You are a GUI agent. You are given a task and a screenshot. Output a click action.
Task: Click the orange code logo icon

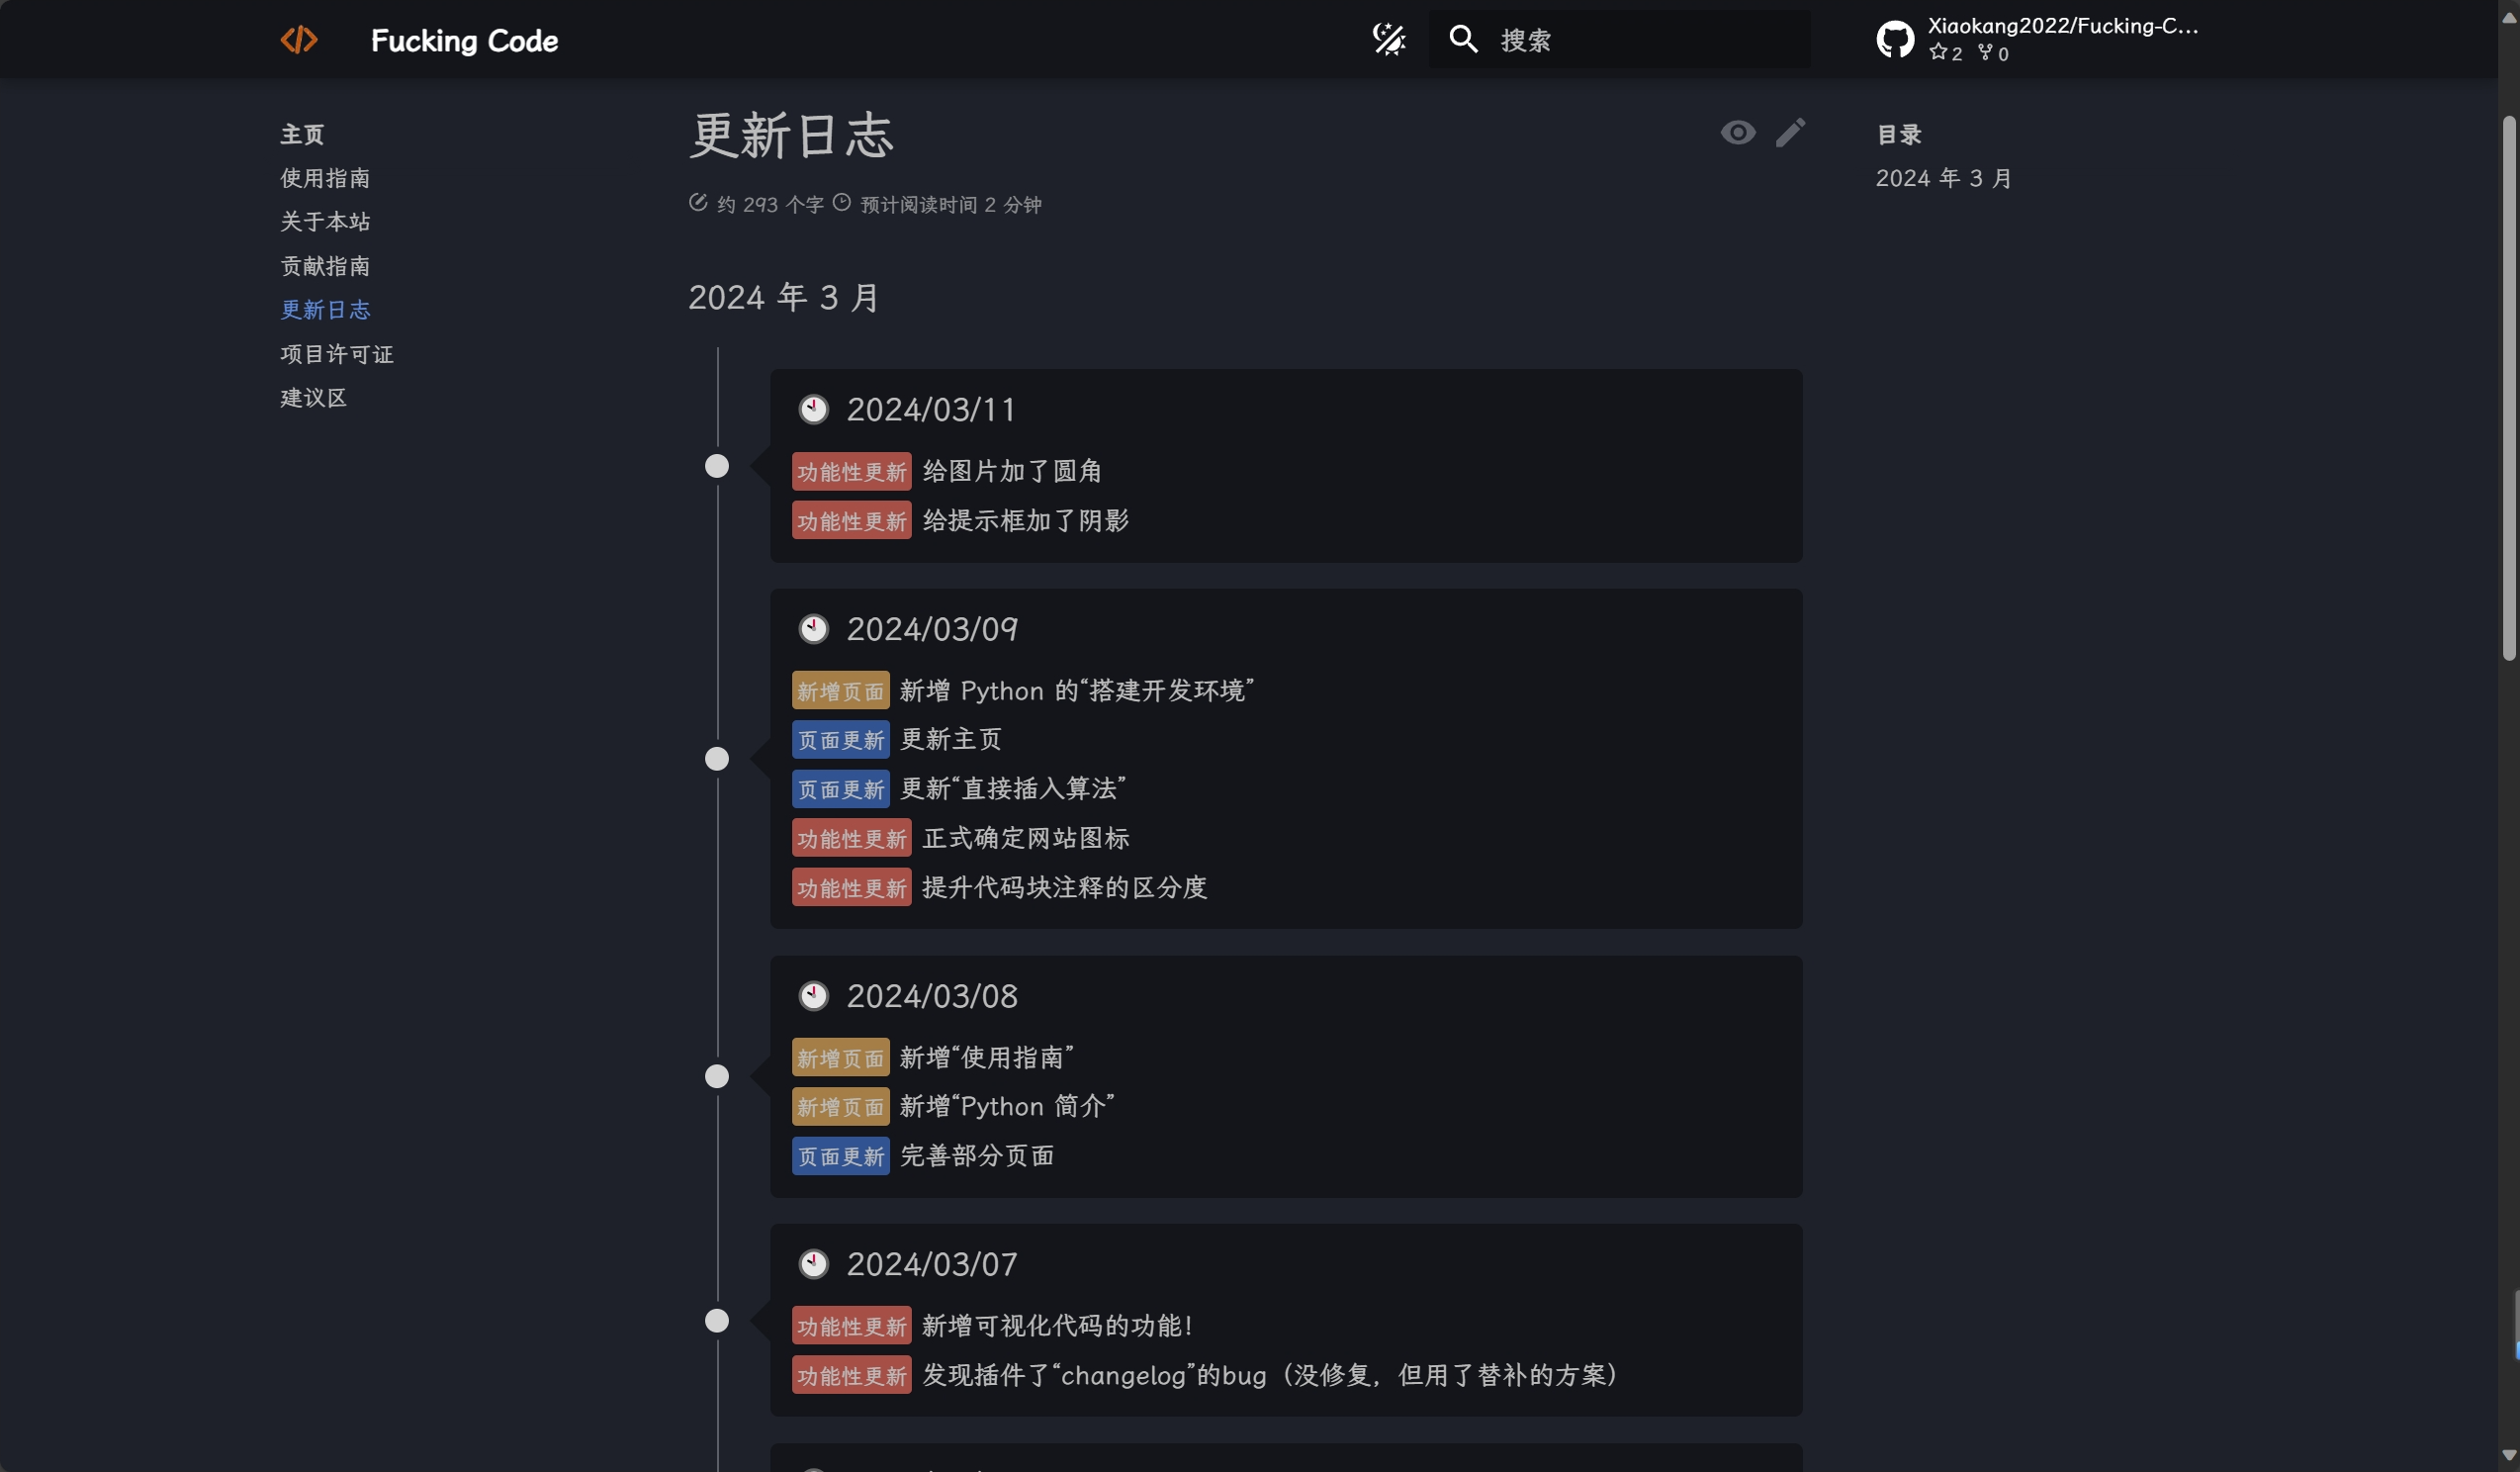(298, 40)
